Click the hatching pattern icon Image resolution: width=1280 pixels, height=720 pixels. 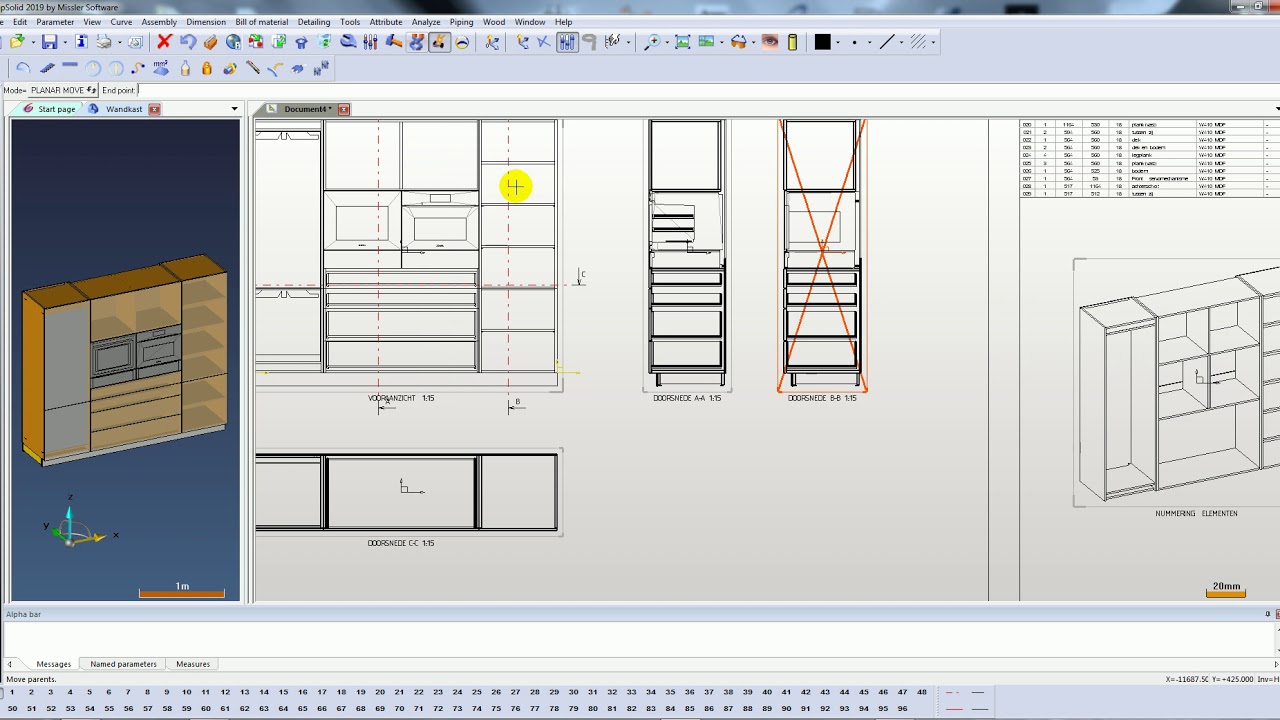click(917, 42)
